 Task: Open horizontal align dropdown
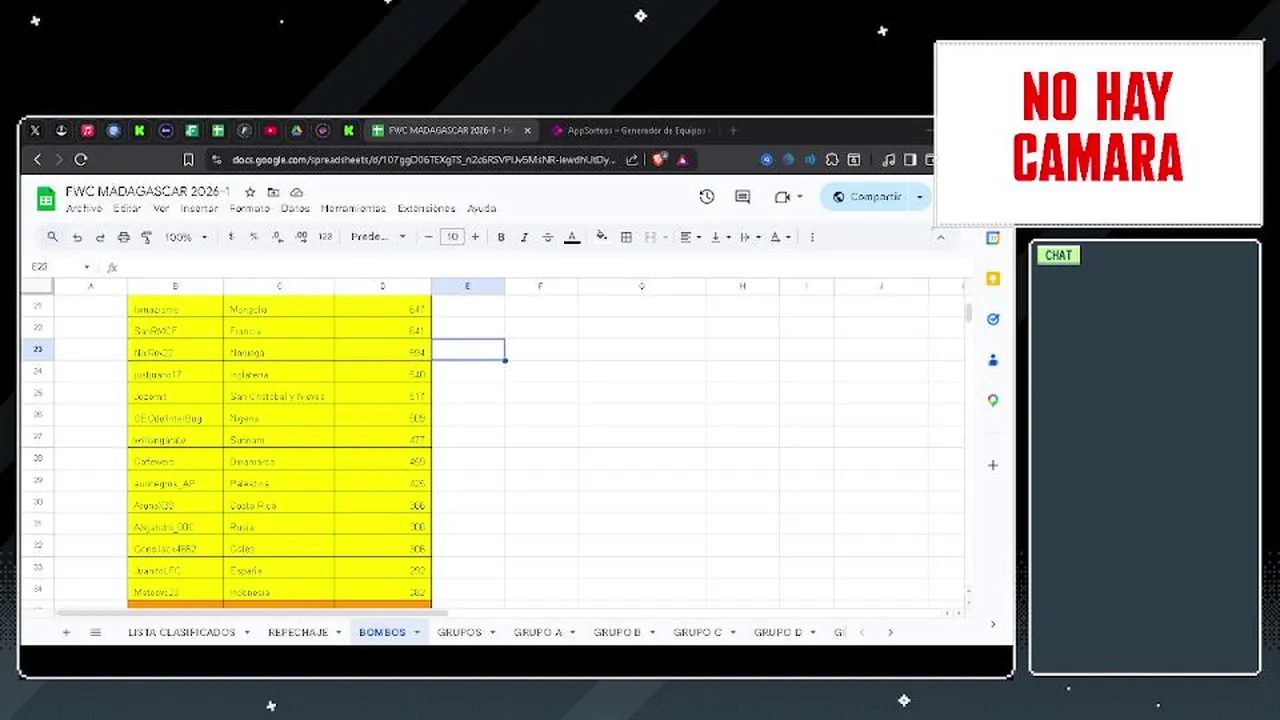(x=690, y=237)
